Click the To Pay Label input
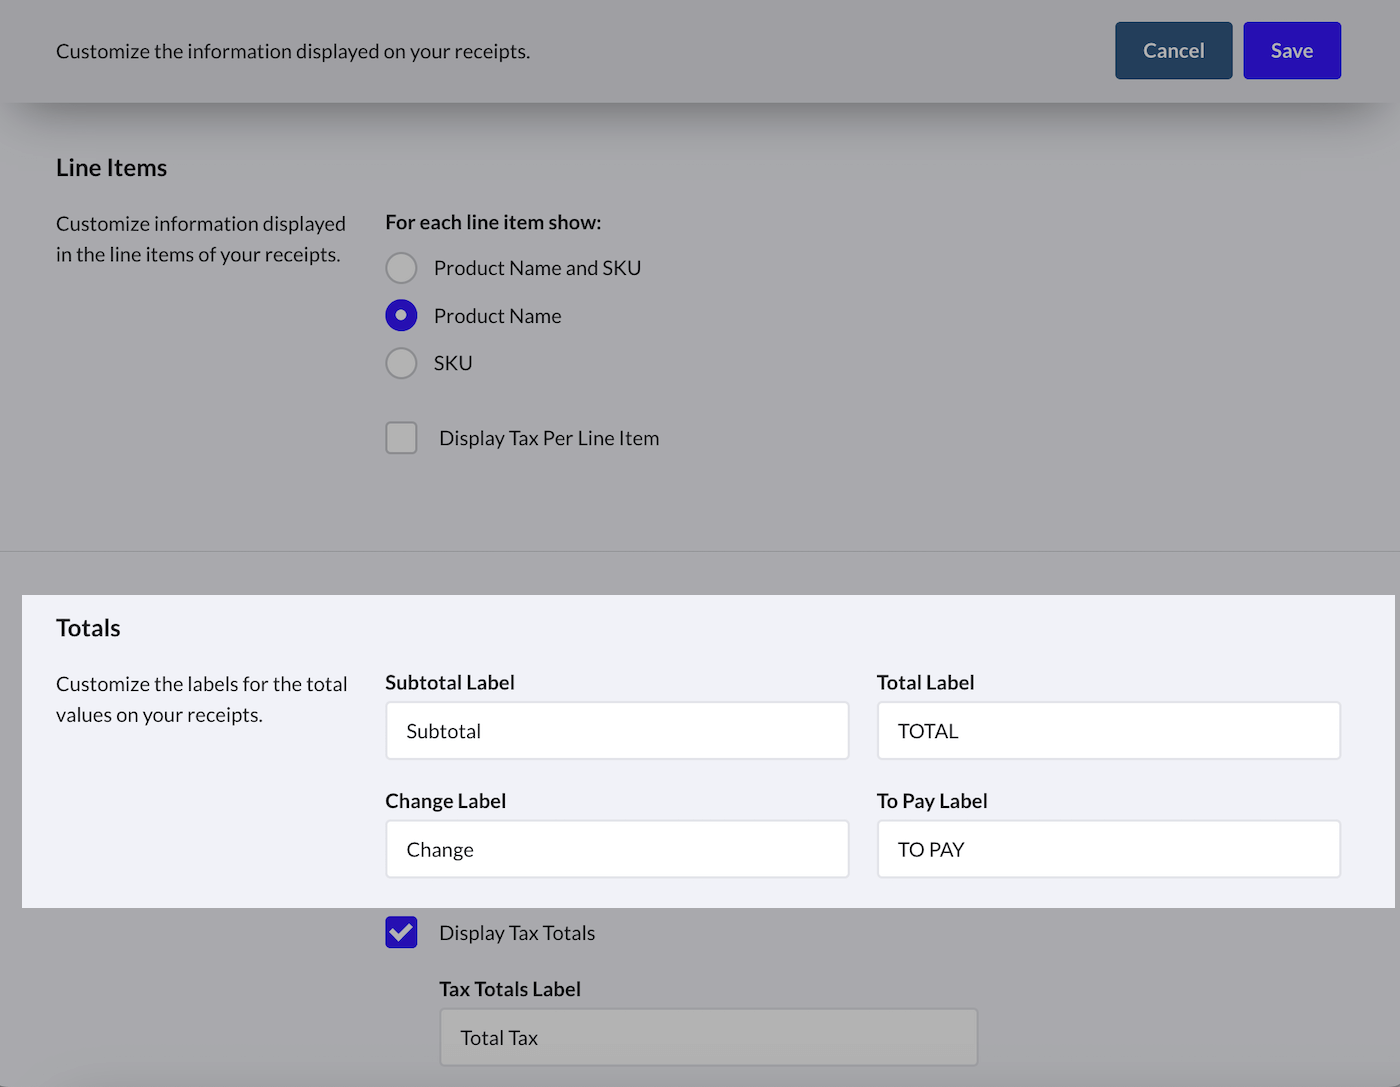Image resolution: width=1400 pixels, height=1087 pixels. click(x=1108, y=850)
